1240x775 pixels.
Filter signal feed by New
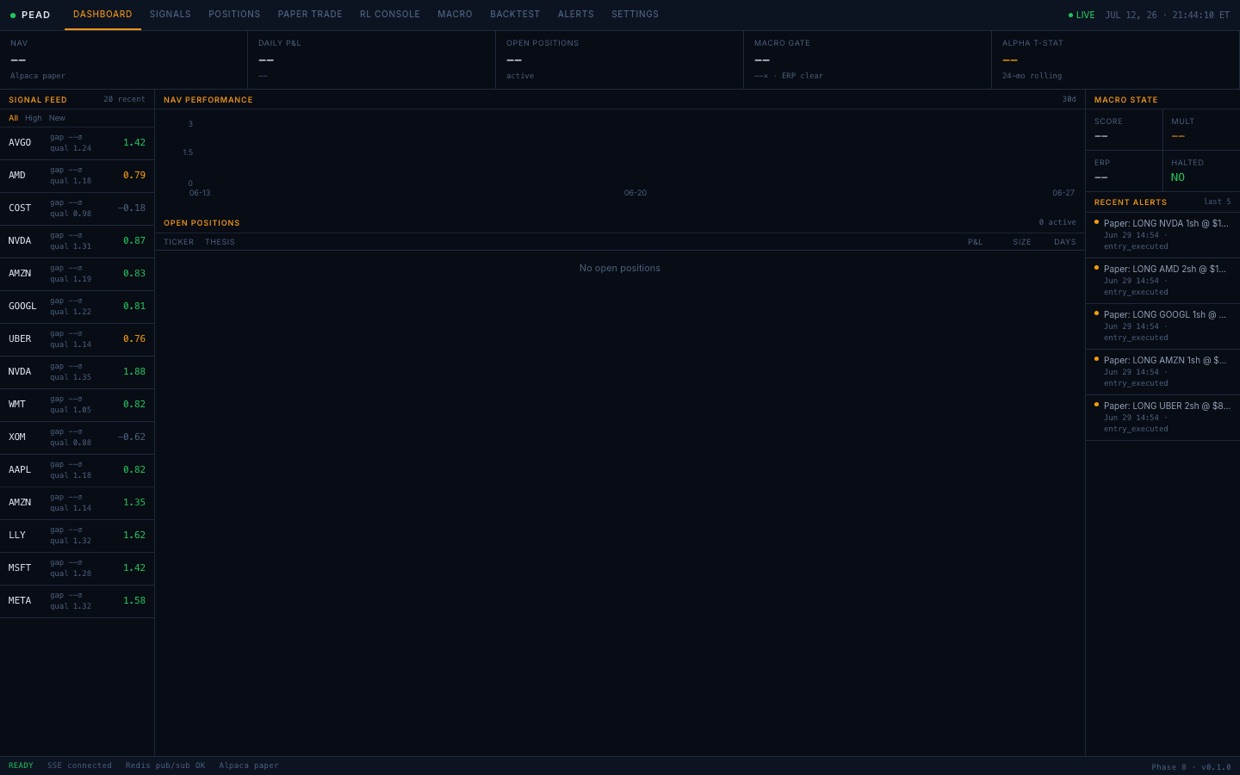tap(57, 118)
